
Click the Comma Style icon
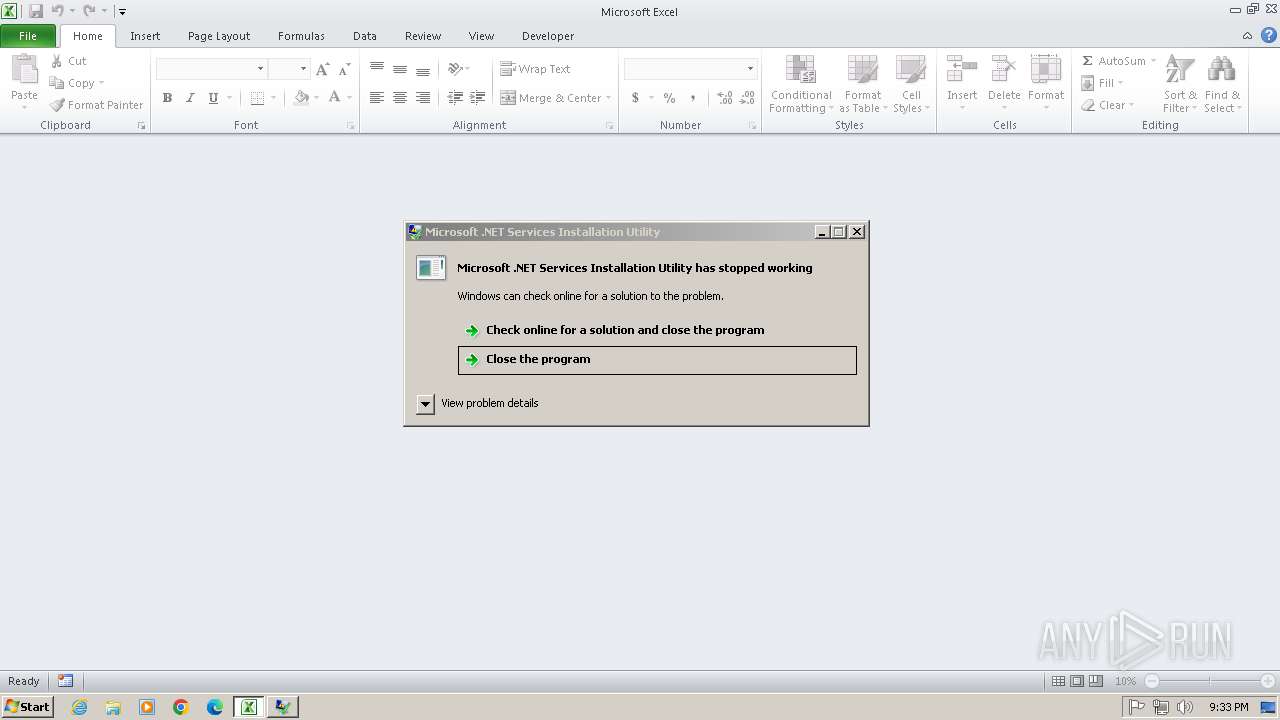tap(693, 98)
